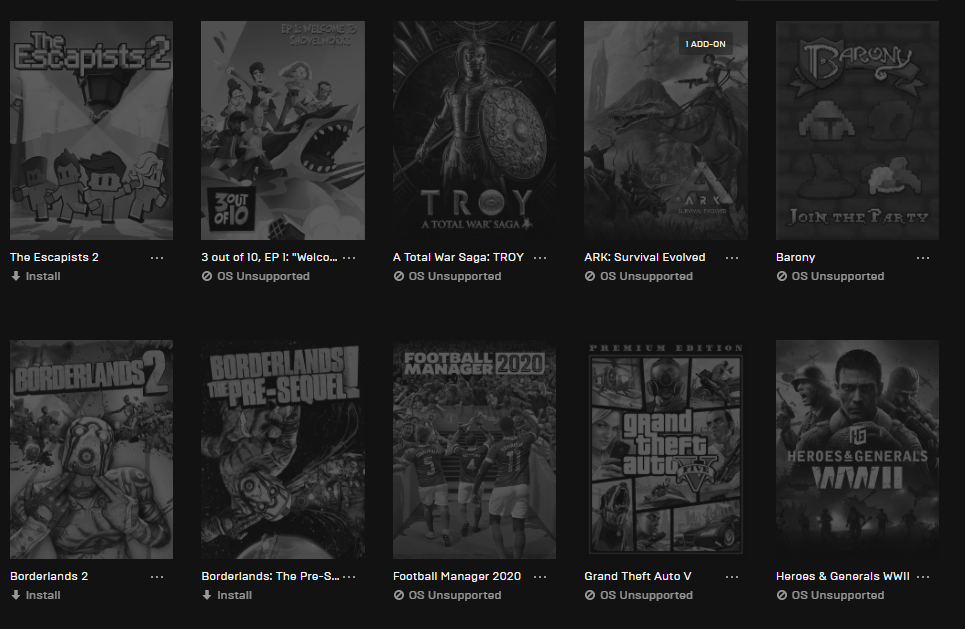This screenshot has height=629, width=965.
Task: Click OS Unsupported under ARK: Survival Evolved
Action: click(x=639, y=276)
